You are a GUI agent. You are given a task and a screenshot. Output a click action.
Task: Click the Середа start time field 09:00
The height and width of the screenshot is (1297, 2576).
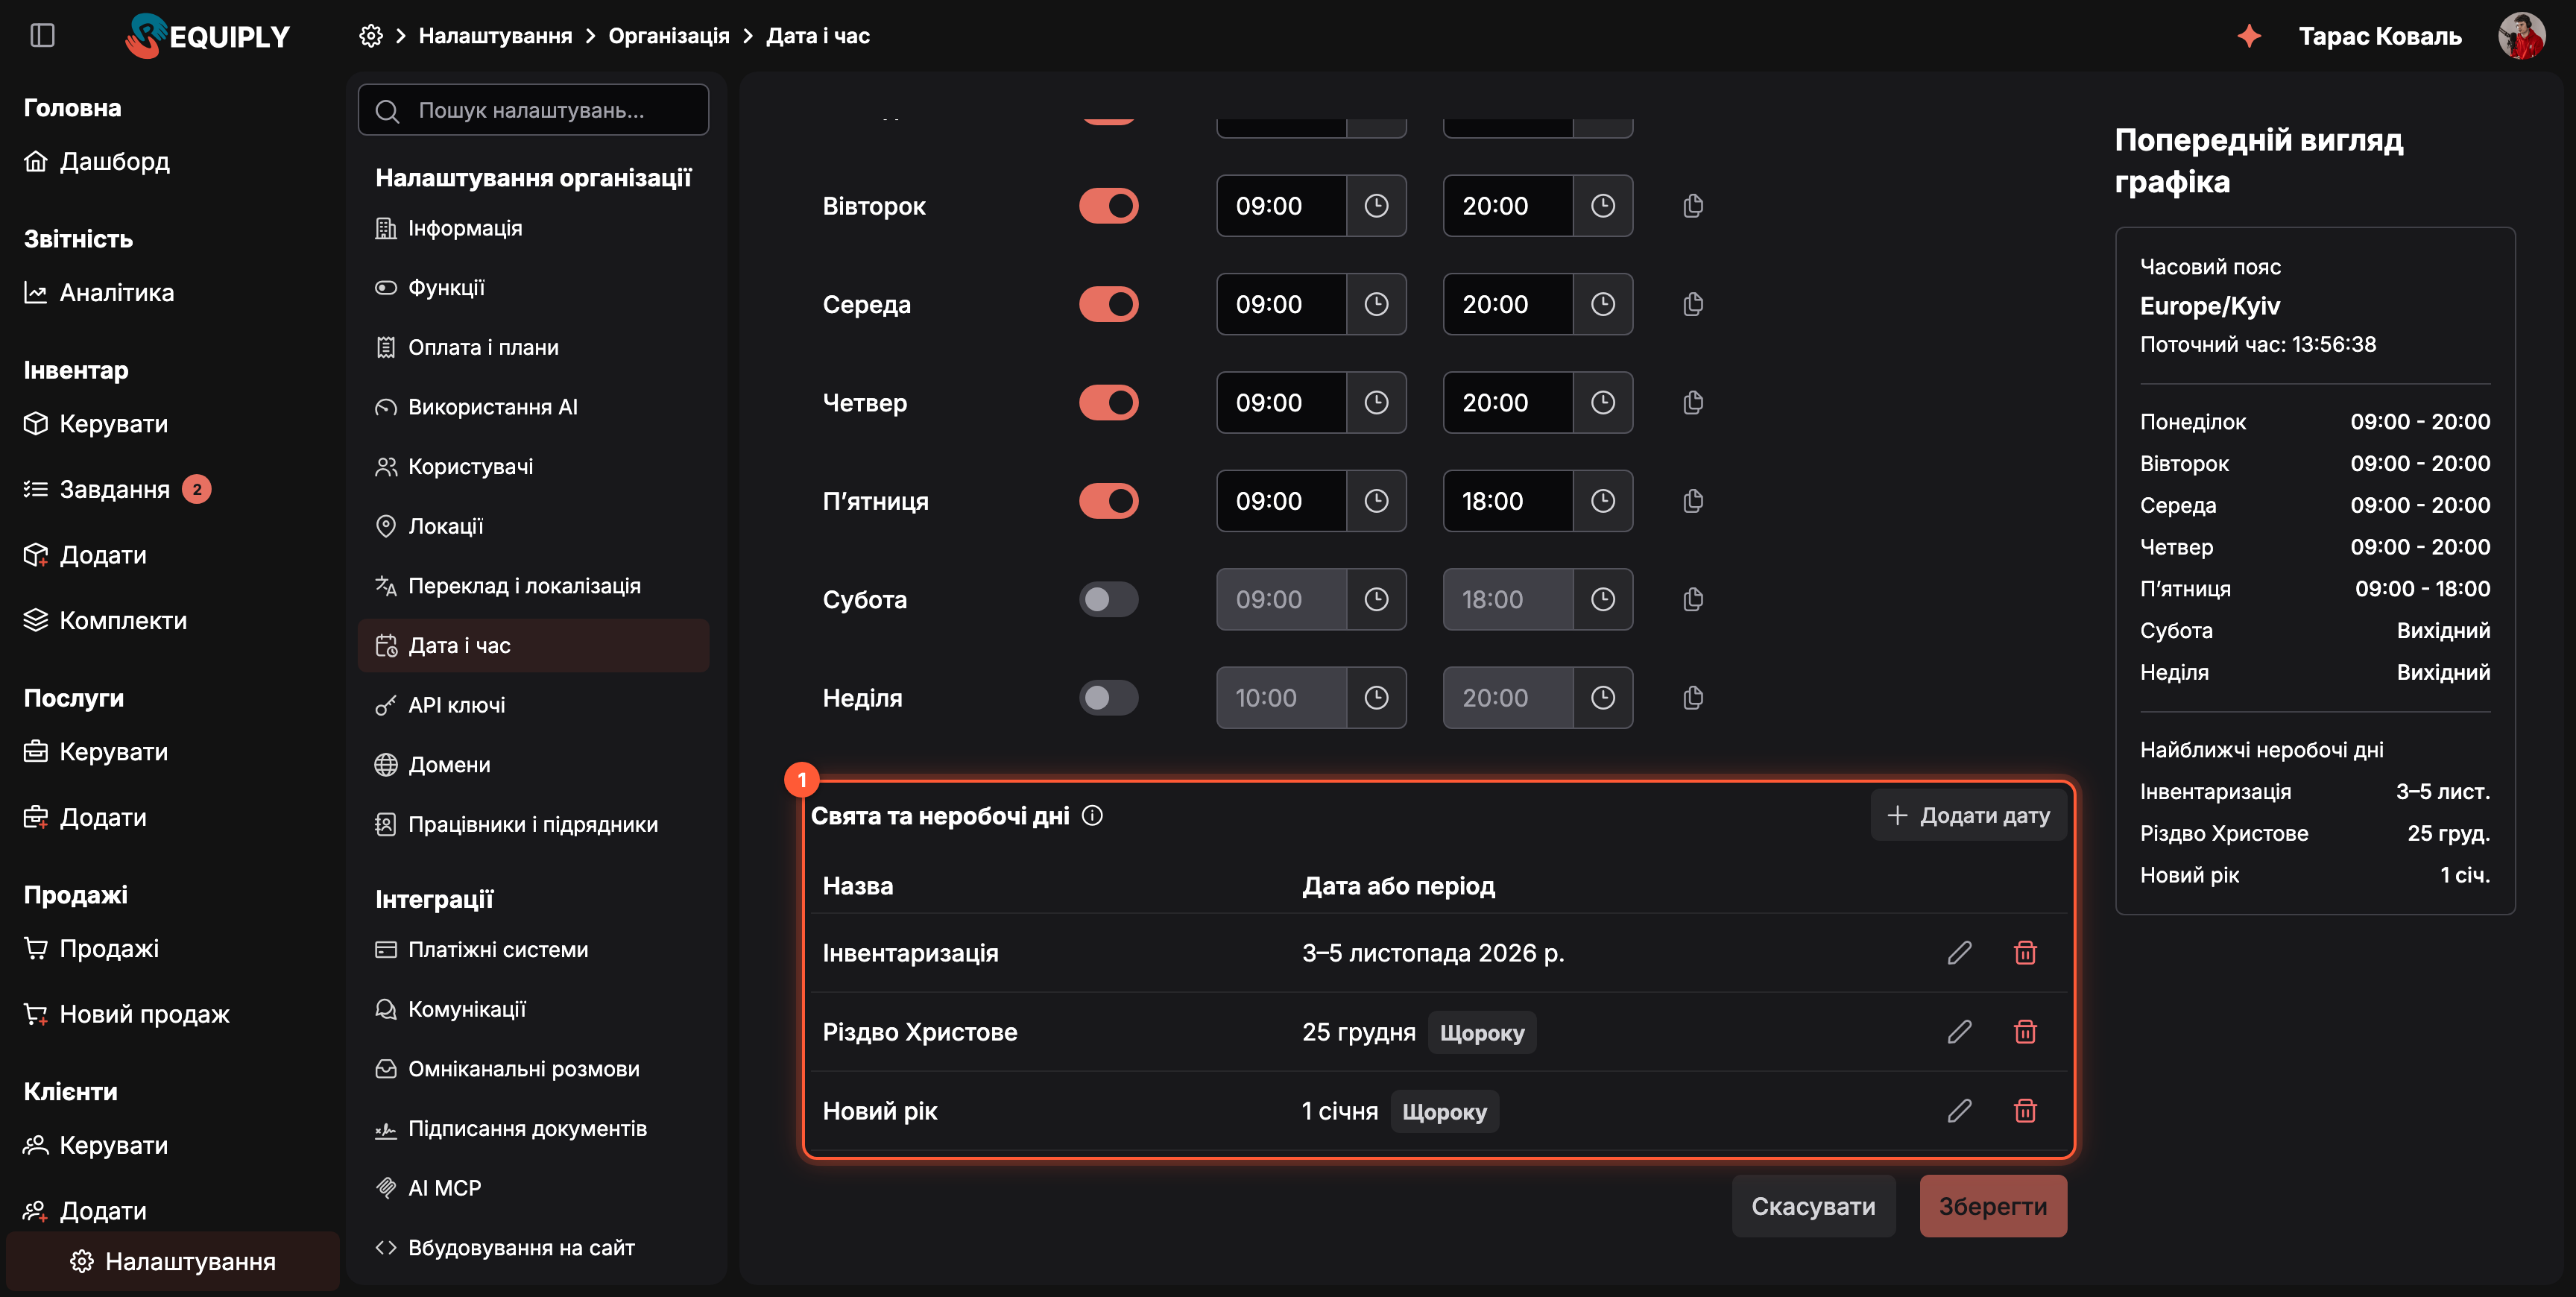[x=1281, y=304]
